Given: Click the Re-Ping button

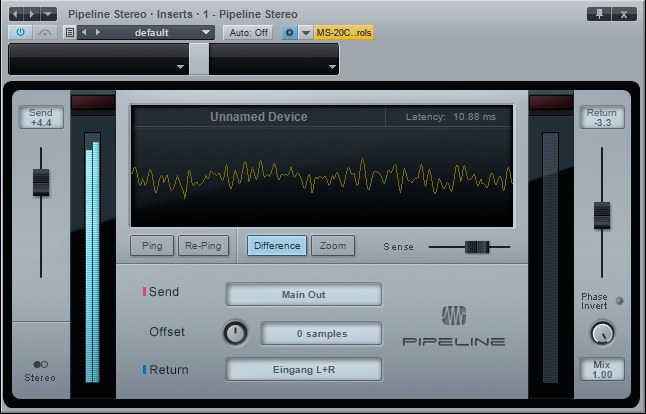Looking at the screenshot, I should (x=203, y=246).
